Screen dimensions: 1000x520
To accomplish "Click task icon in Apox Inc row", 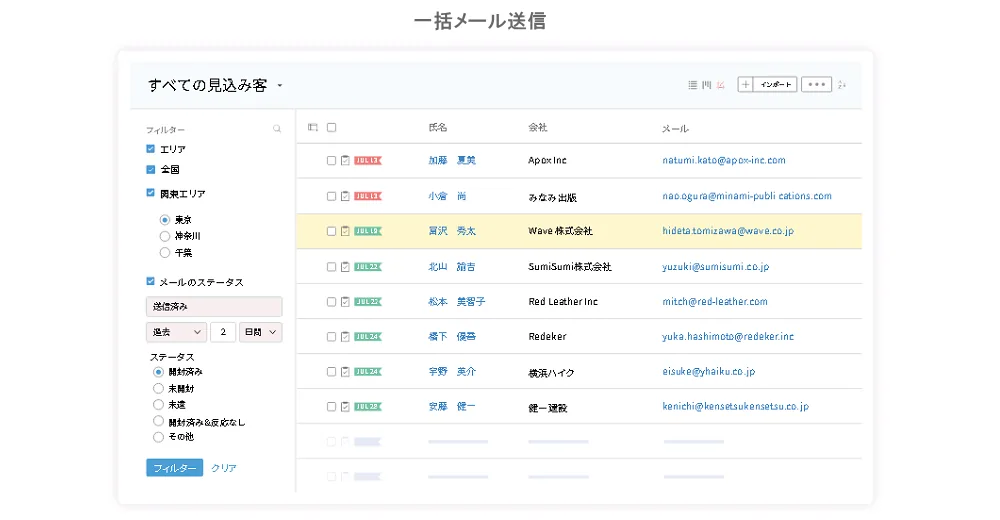I will [x=345, y=161].
